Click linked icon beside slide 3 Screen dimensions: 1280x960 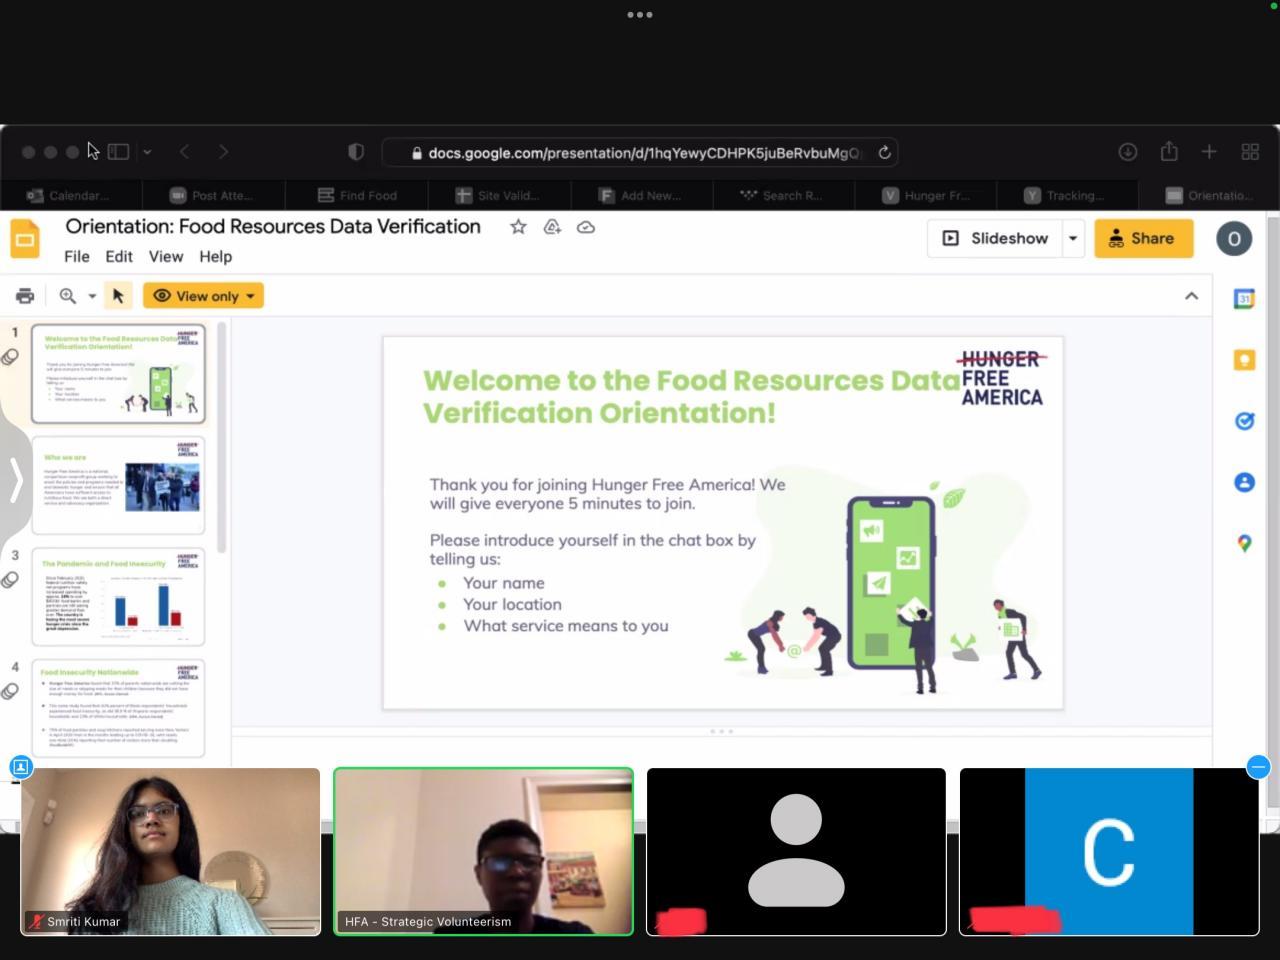tap(10, 580)
